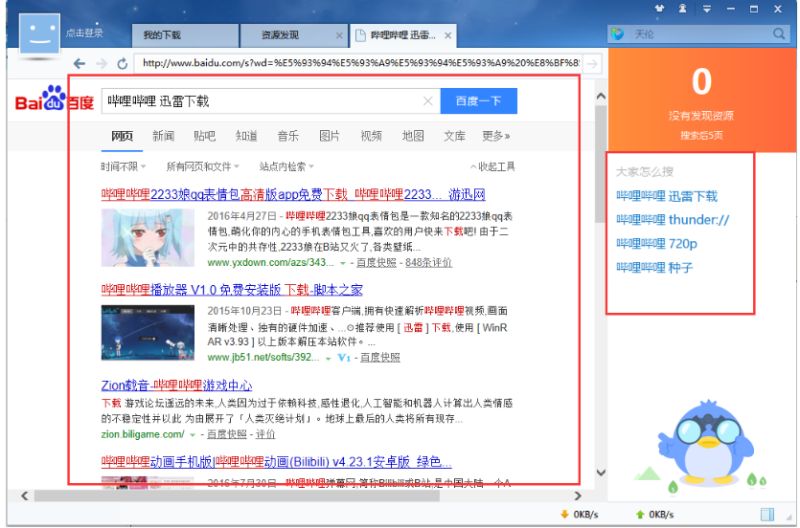Go forward with the forward arrow
This screenshot has height=528, width=800.
102,63
